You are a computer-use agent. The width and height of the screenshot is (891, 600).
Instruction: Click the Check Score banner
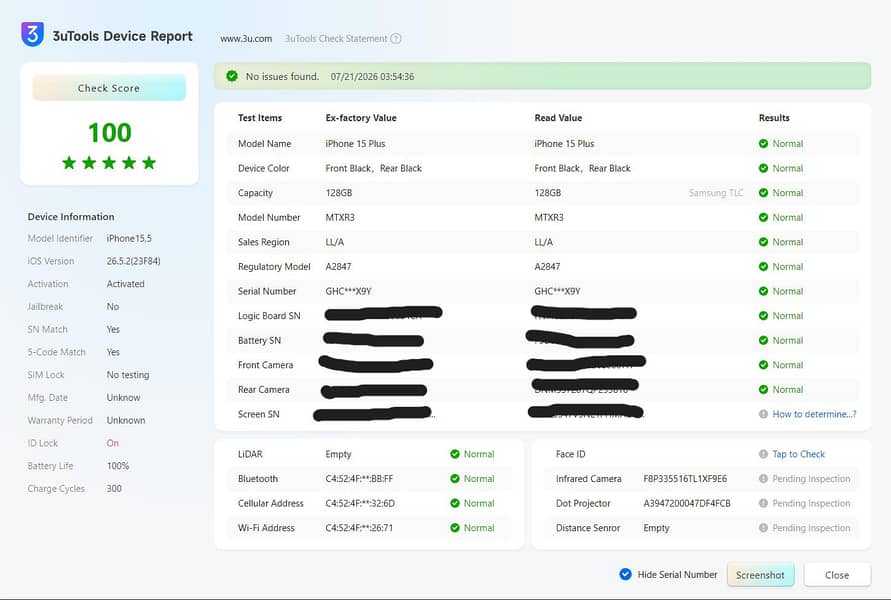(x=109, y=88)
